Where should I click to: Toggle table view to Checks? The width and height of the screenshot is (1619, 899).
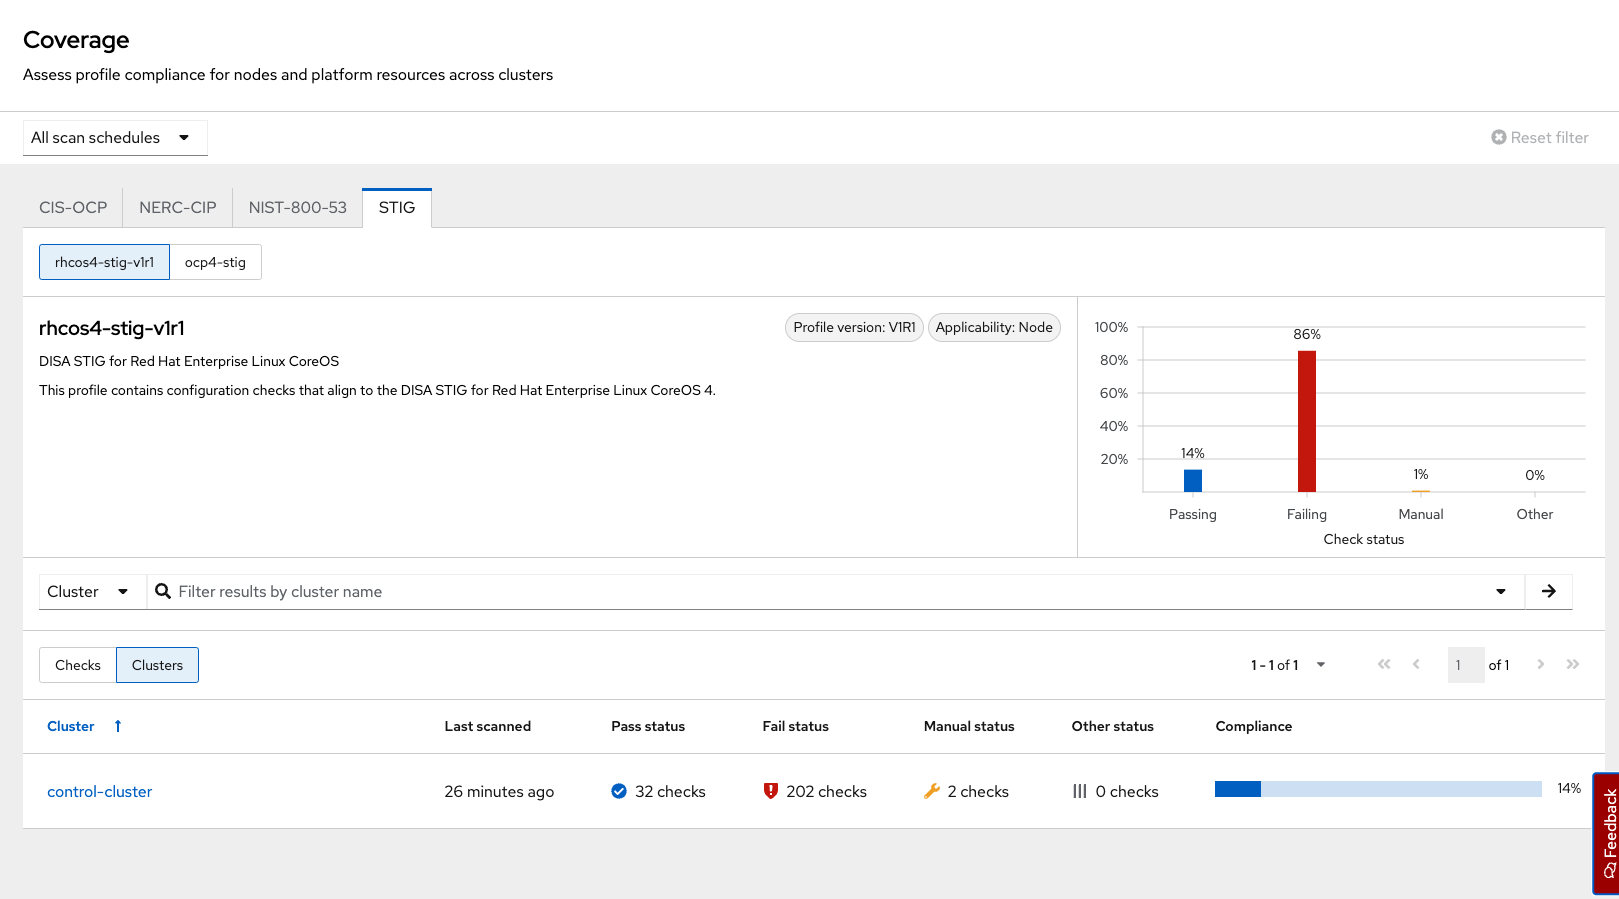(x=78, y=665)
